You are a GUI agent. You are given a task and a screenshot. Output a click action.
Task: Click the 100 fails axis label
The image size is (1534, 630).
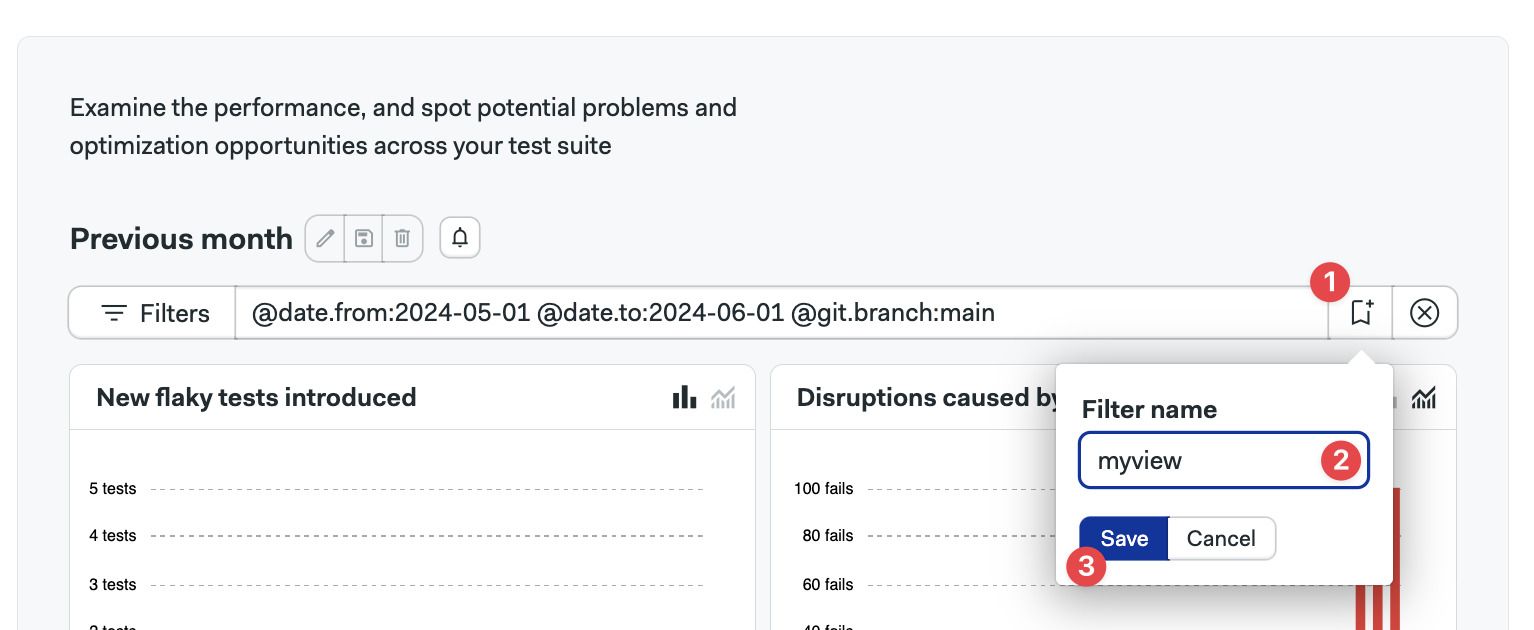pyautogui.click(x=824, y=489)
